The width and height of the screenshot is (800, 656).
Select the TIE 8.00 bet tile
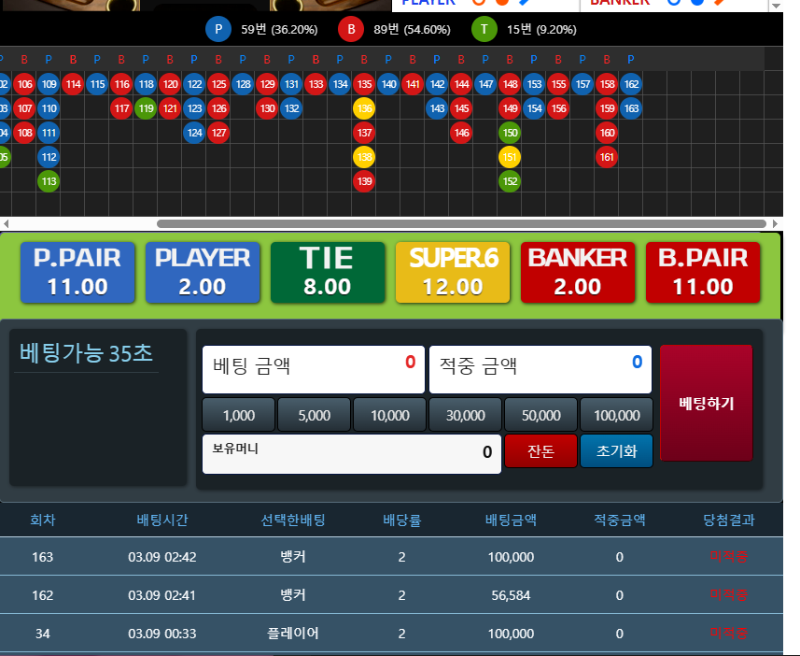[x=328, y=272]
